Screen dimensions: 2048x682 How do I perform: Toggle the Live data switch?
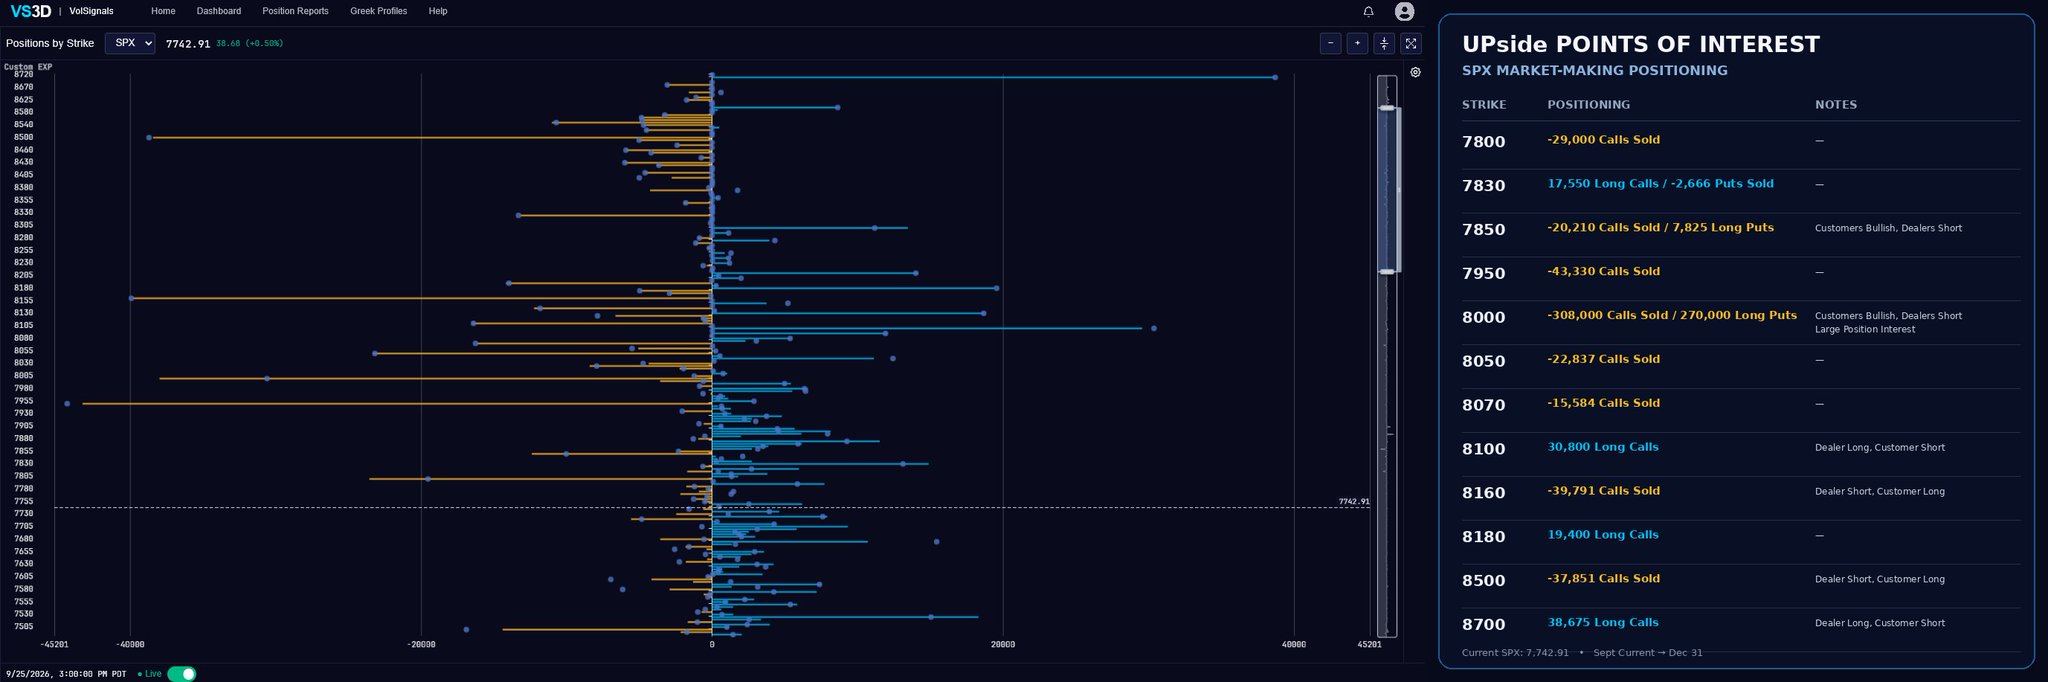181,674
